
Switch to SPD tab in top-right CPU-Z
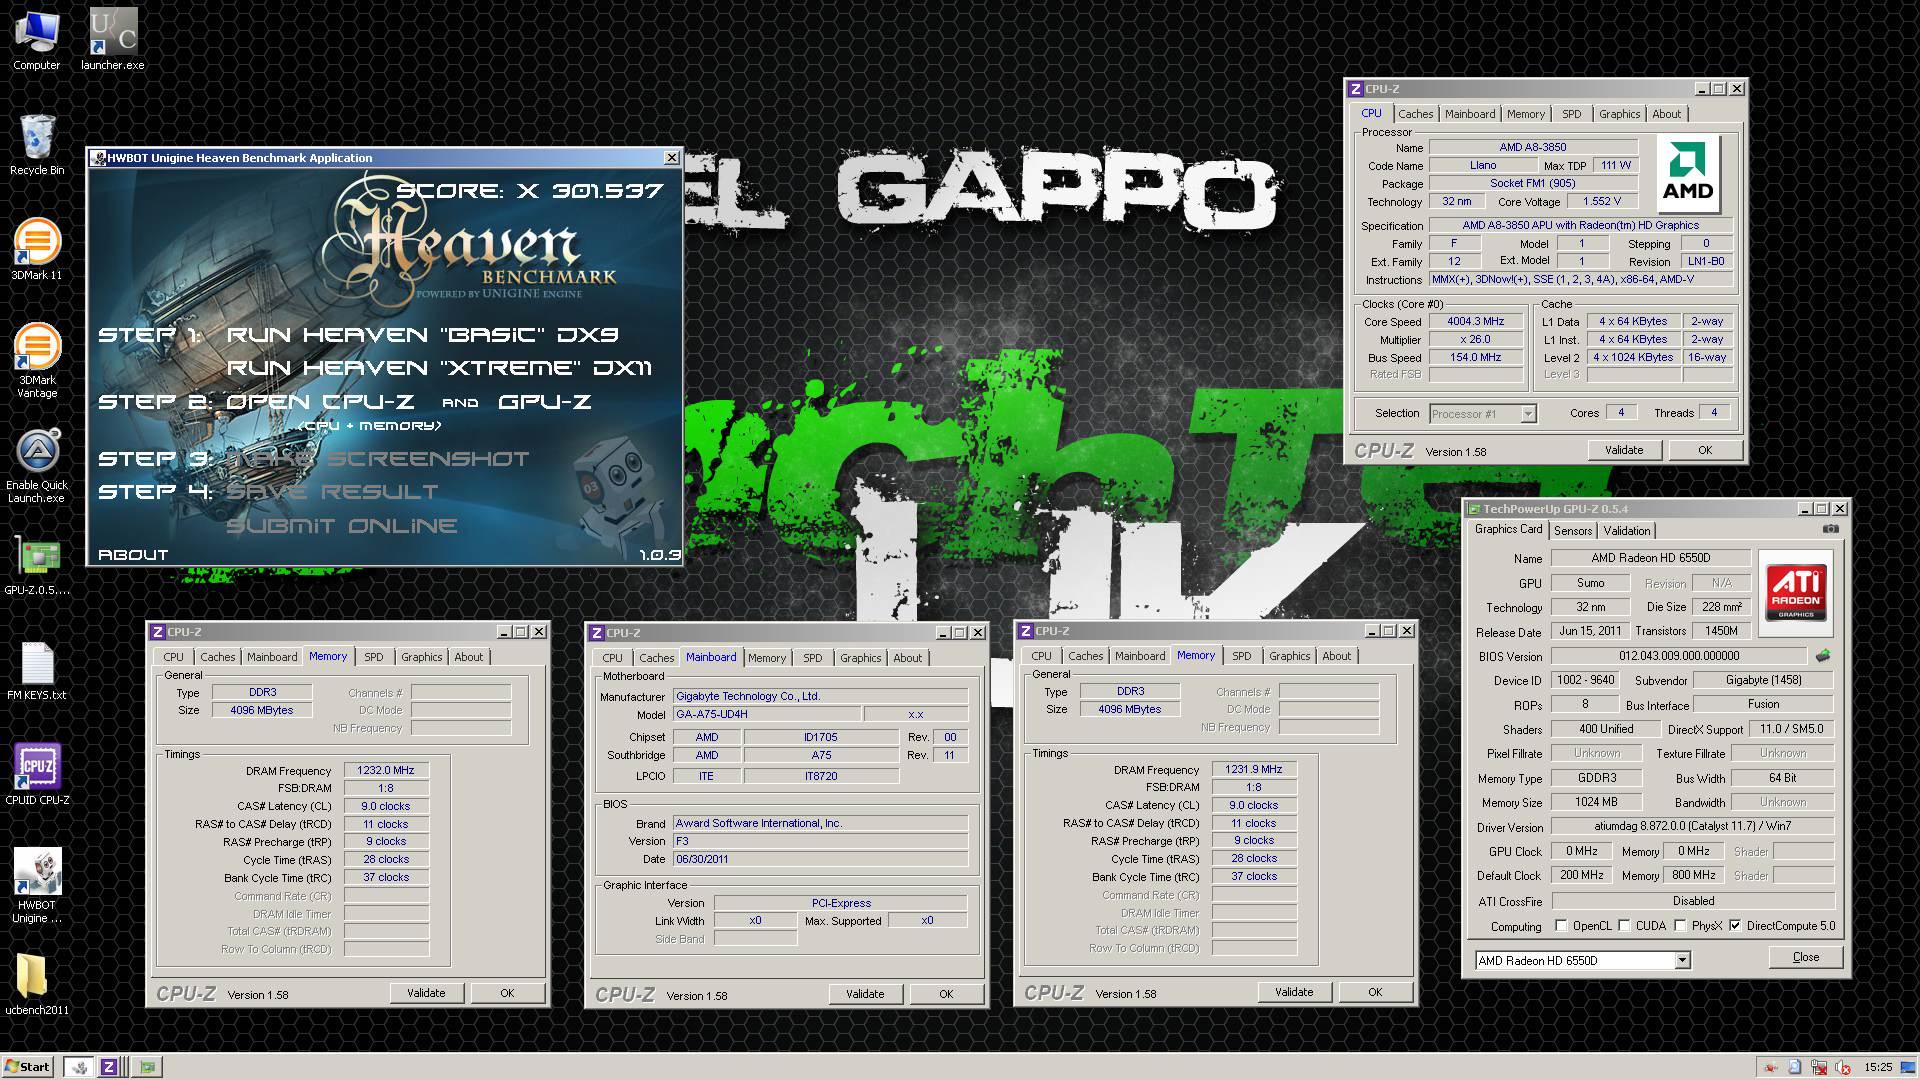point(1572,114)
